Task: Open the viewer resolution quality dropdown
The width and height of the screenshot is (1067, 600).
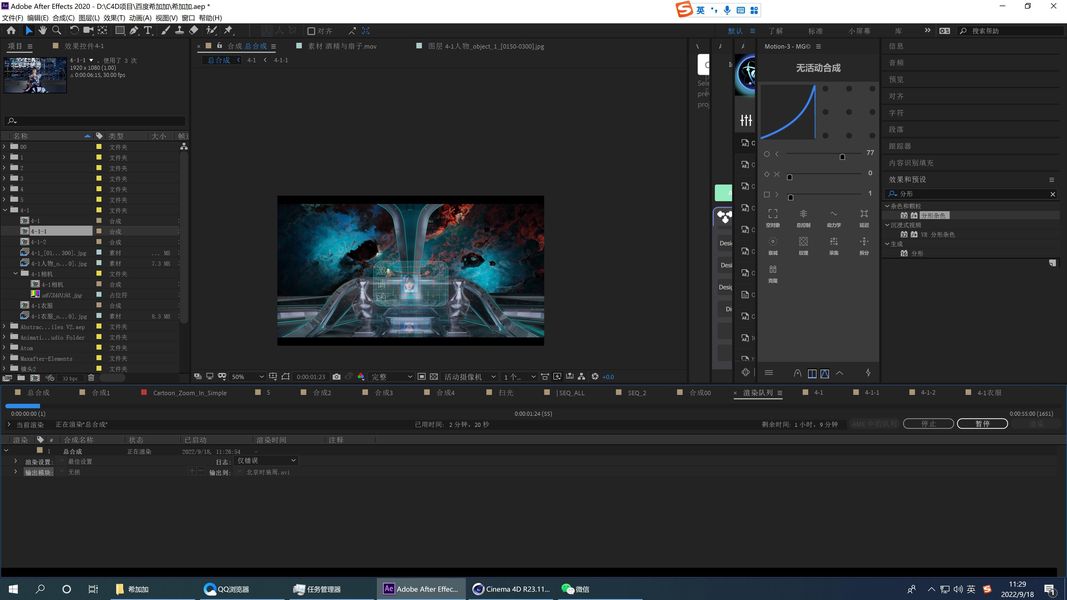Action: click(x=391, y=376)
